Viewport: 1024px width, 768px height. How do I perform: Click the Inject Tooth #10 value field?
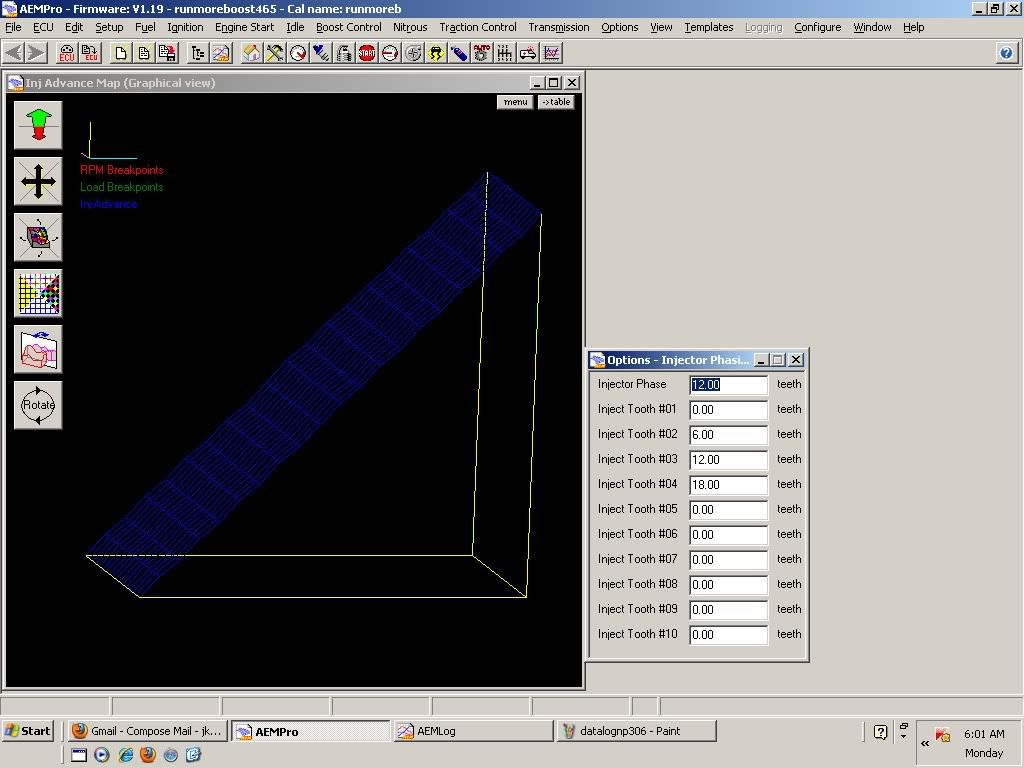point(729,635)
